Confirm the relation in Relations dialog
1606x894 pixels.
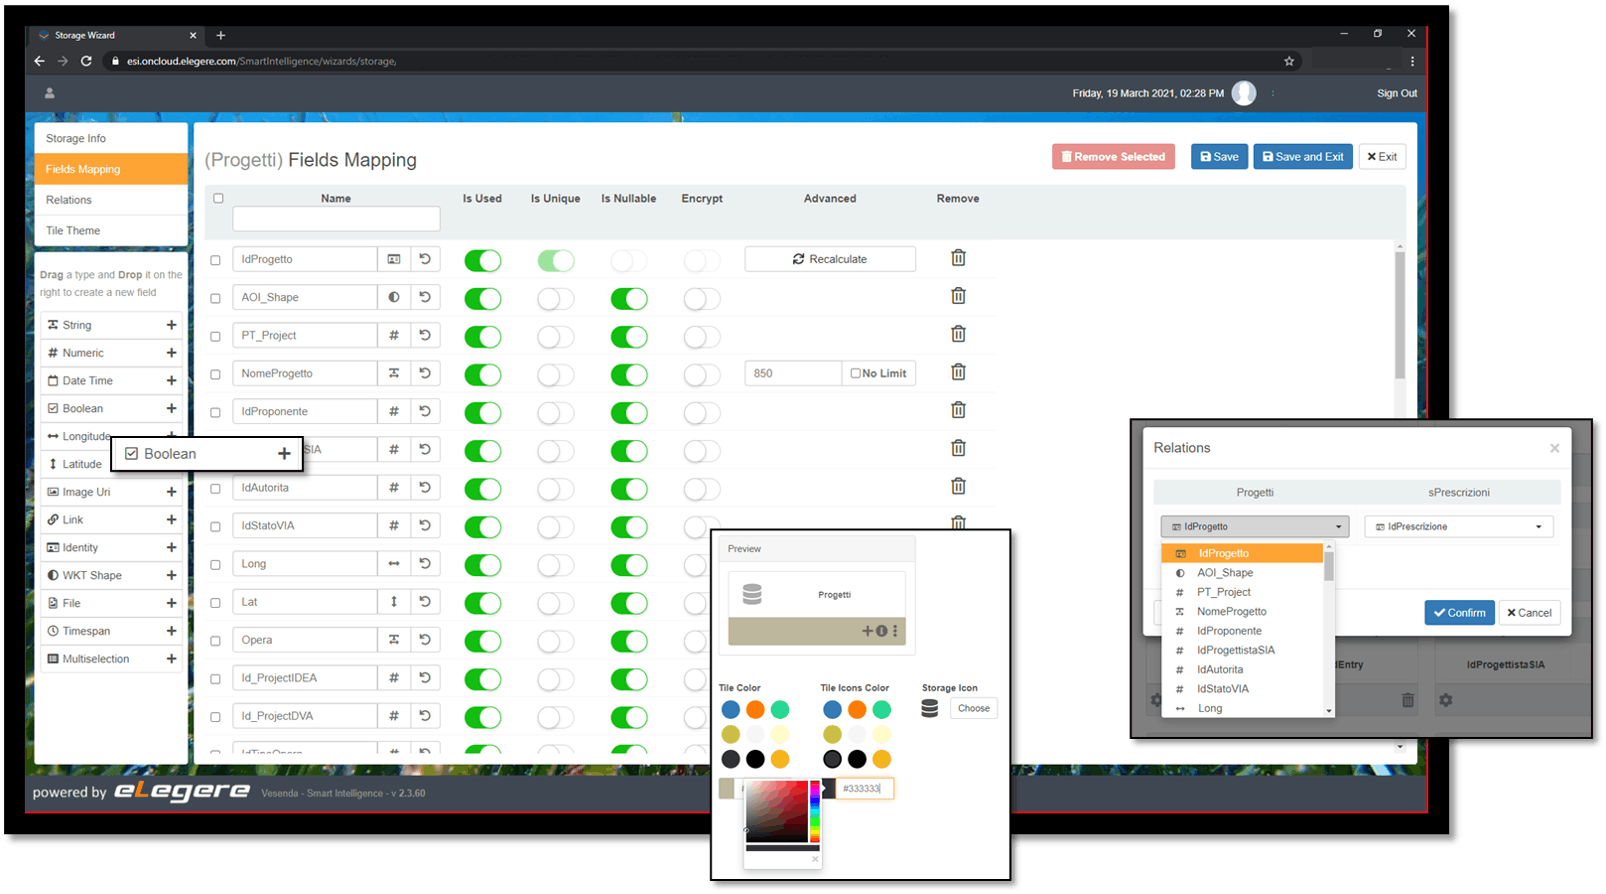1459,613
